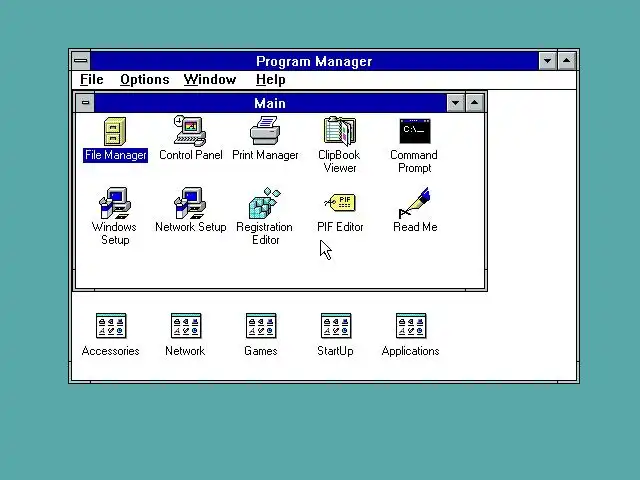Maximize the Main group window

(474, 103)
